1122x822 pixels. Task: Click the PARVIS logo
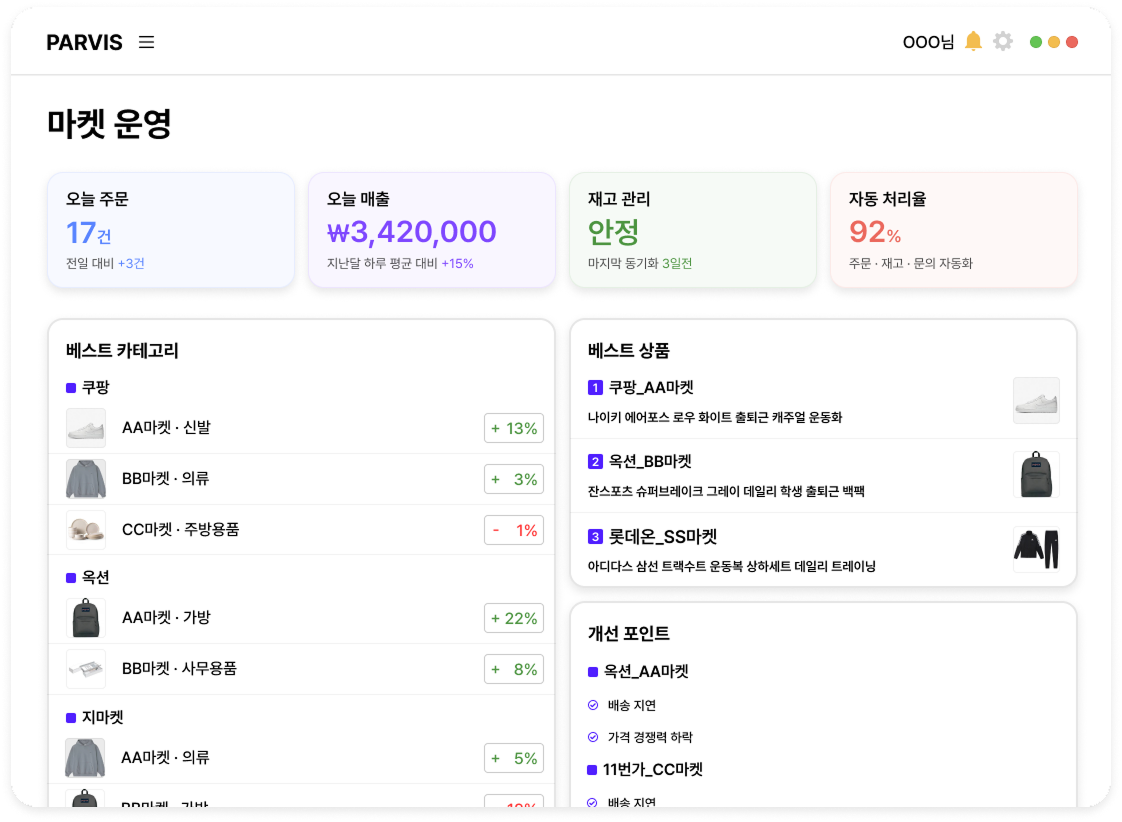coord(84,42)
